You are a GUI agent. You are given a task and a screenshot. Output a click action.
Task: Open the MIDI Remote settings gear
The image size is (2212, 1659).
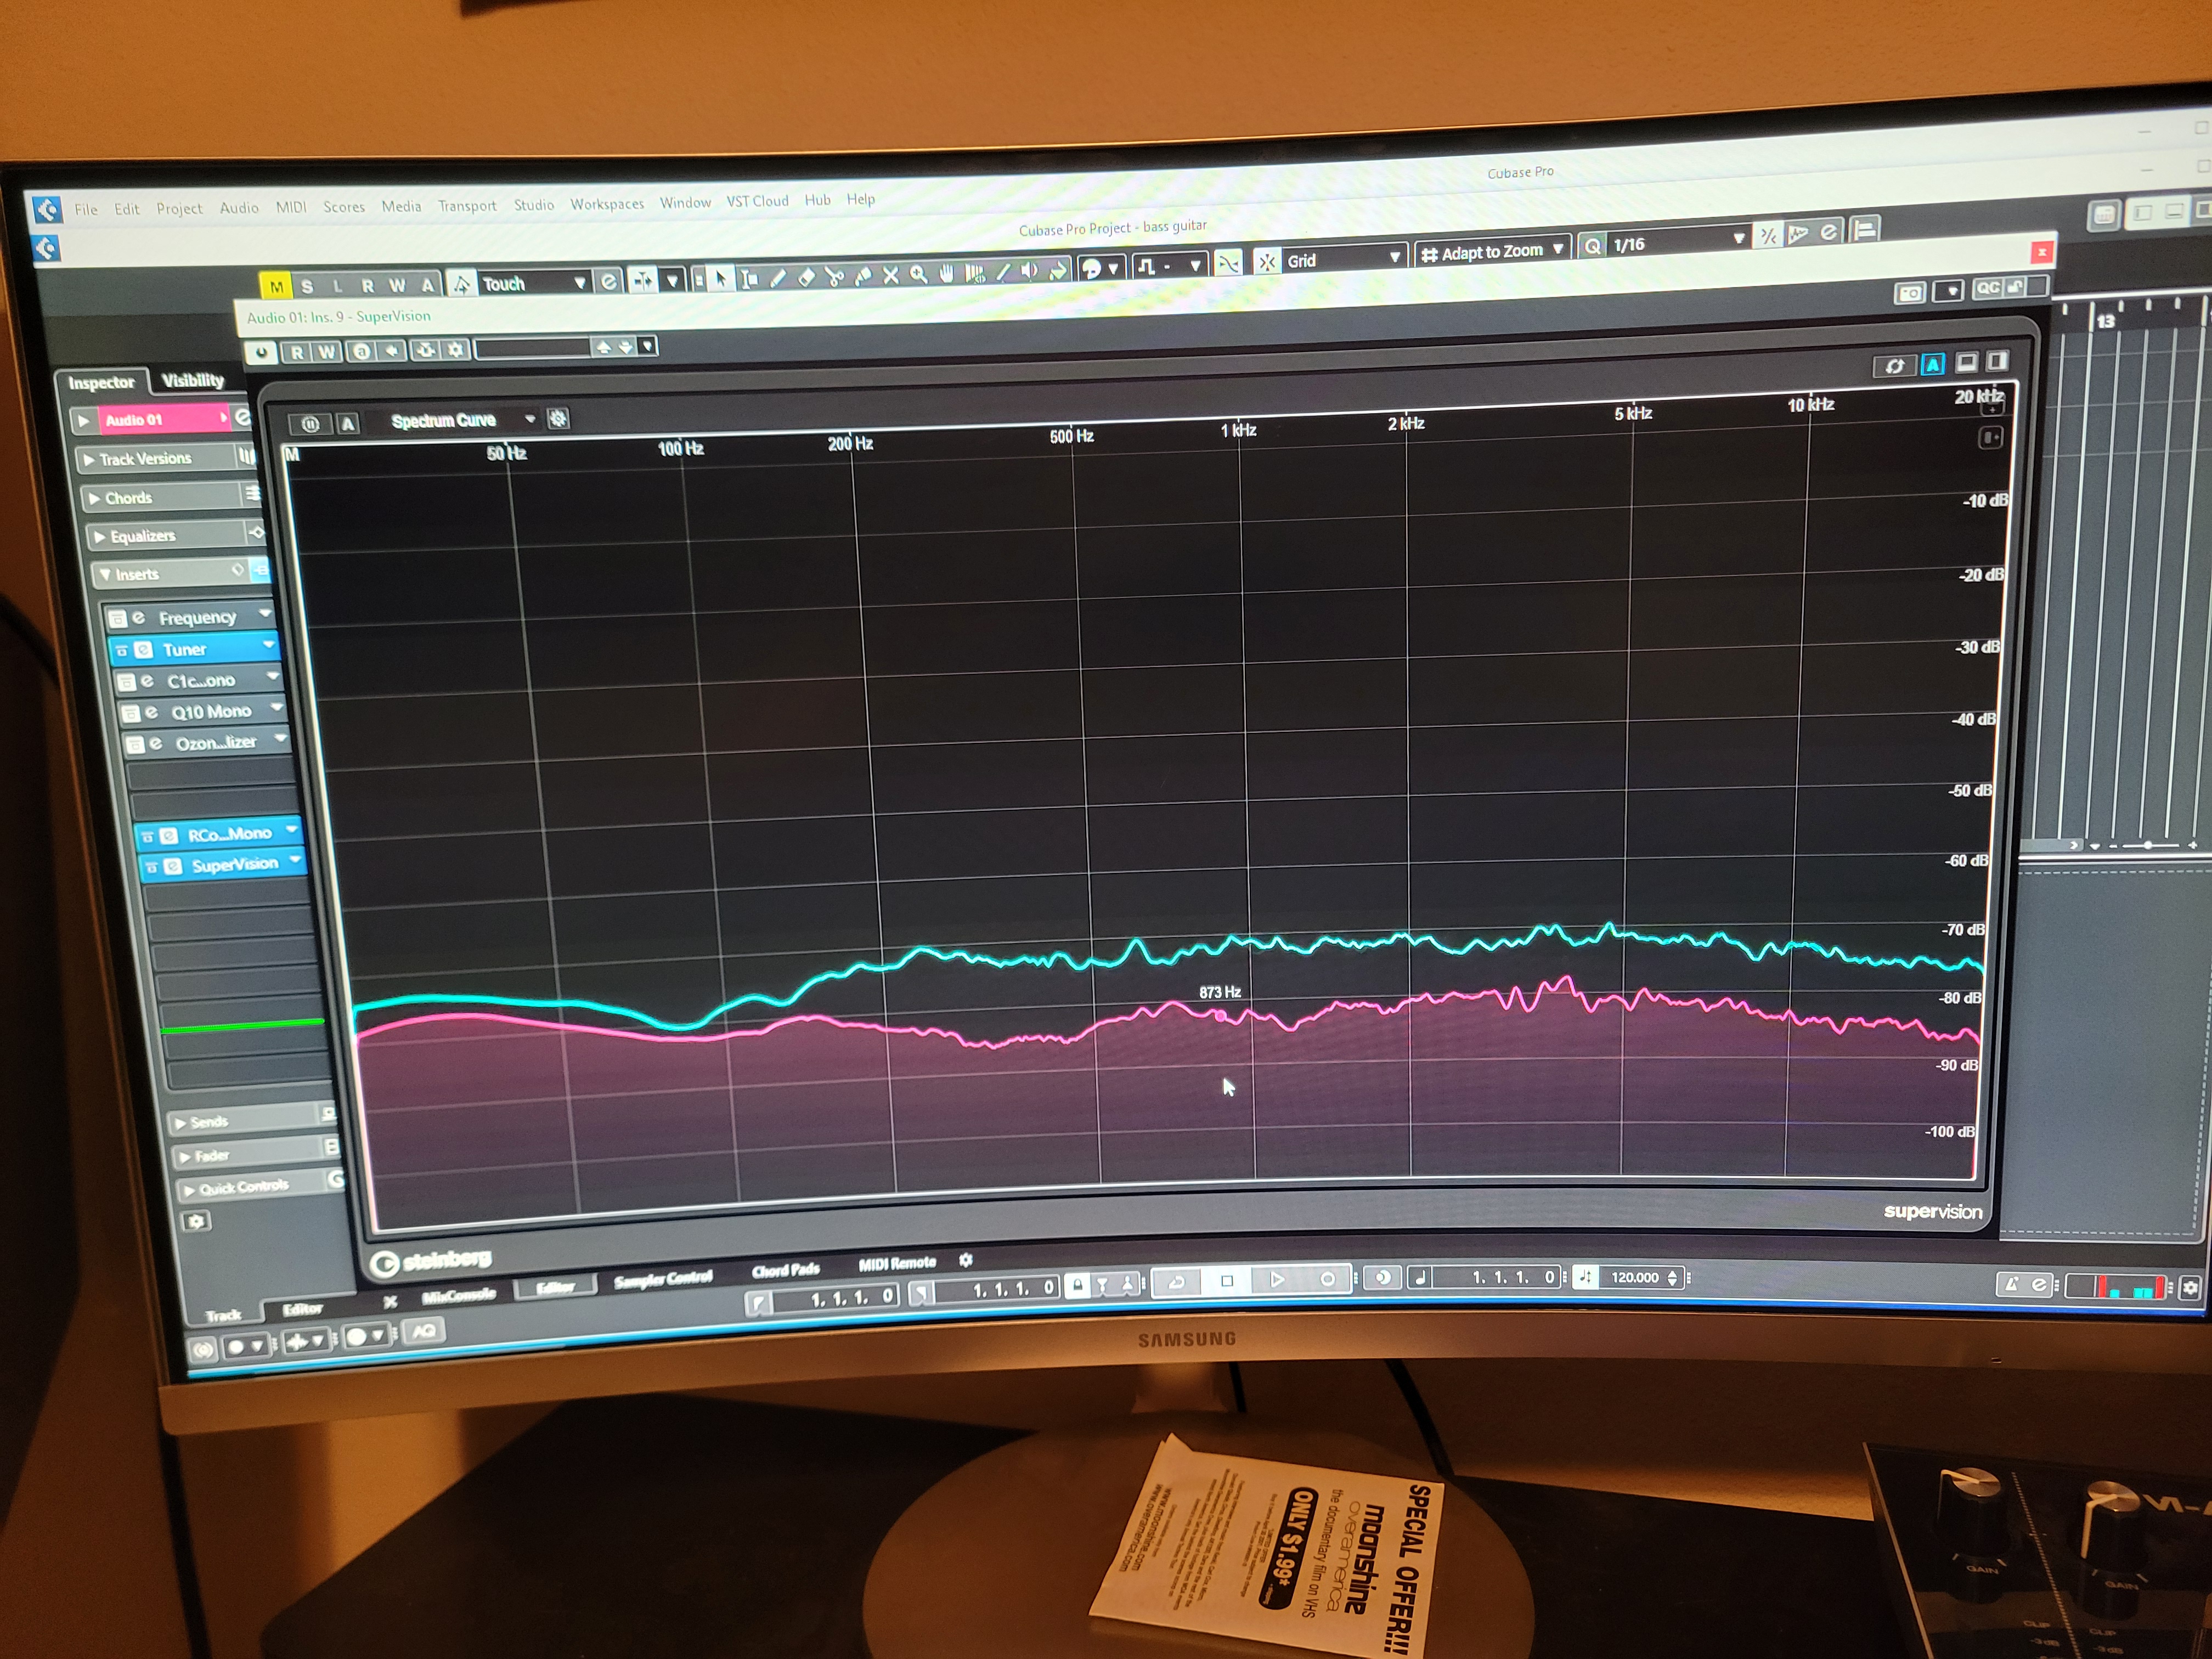click(x=965, y=1260)
